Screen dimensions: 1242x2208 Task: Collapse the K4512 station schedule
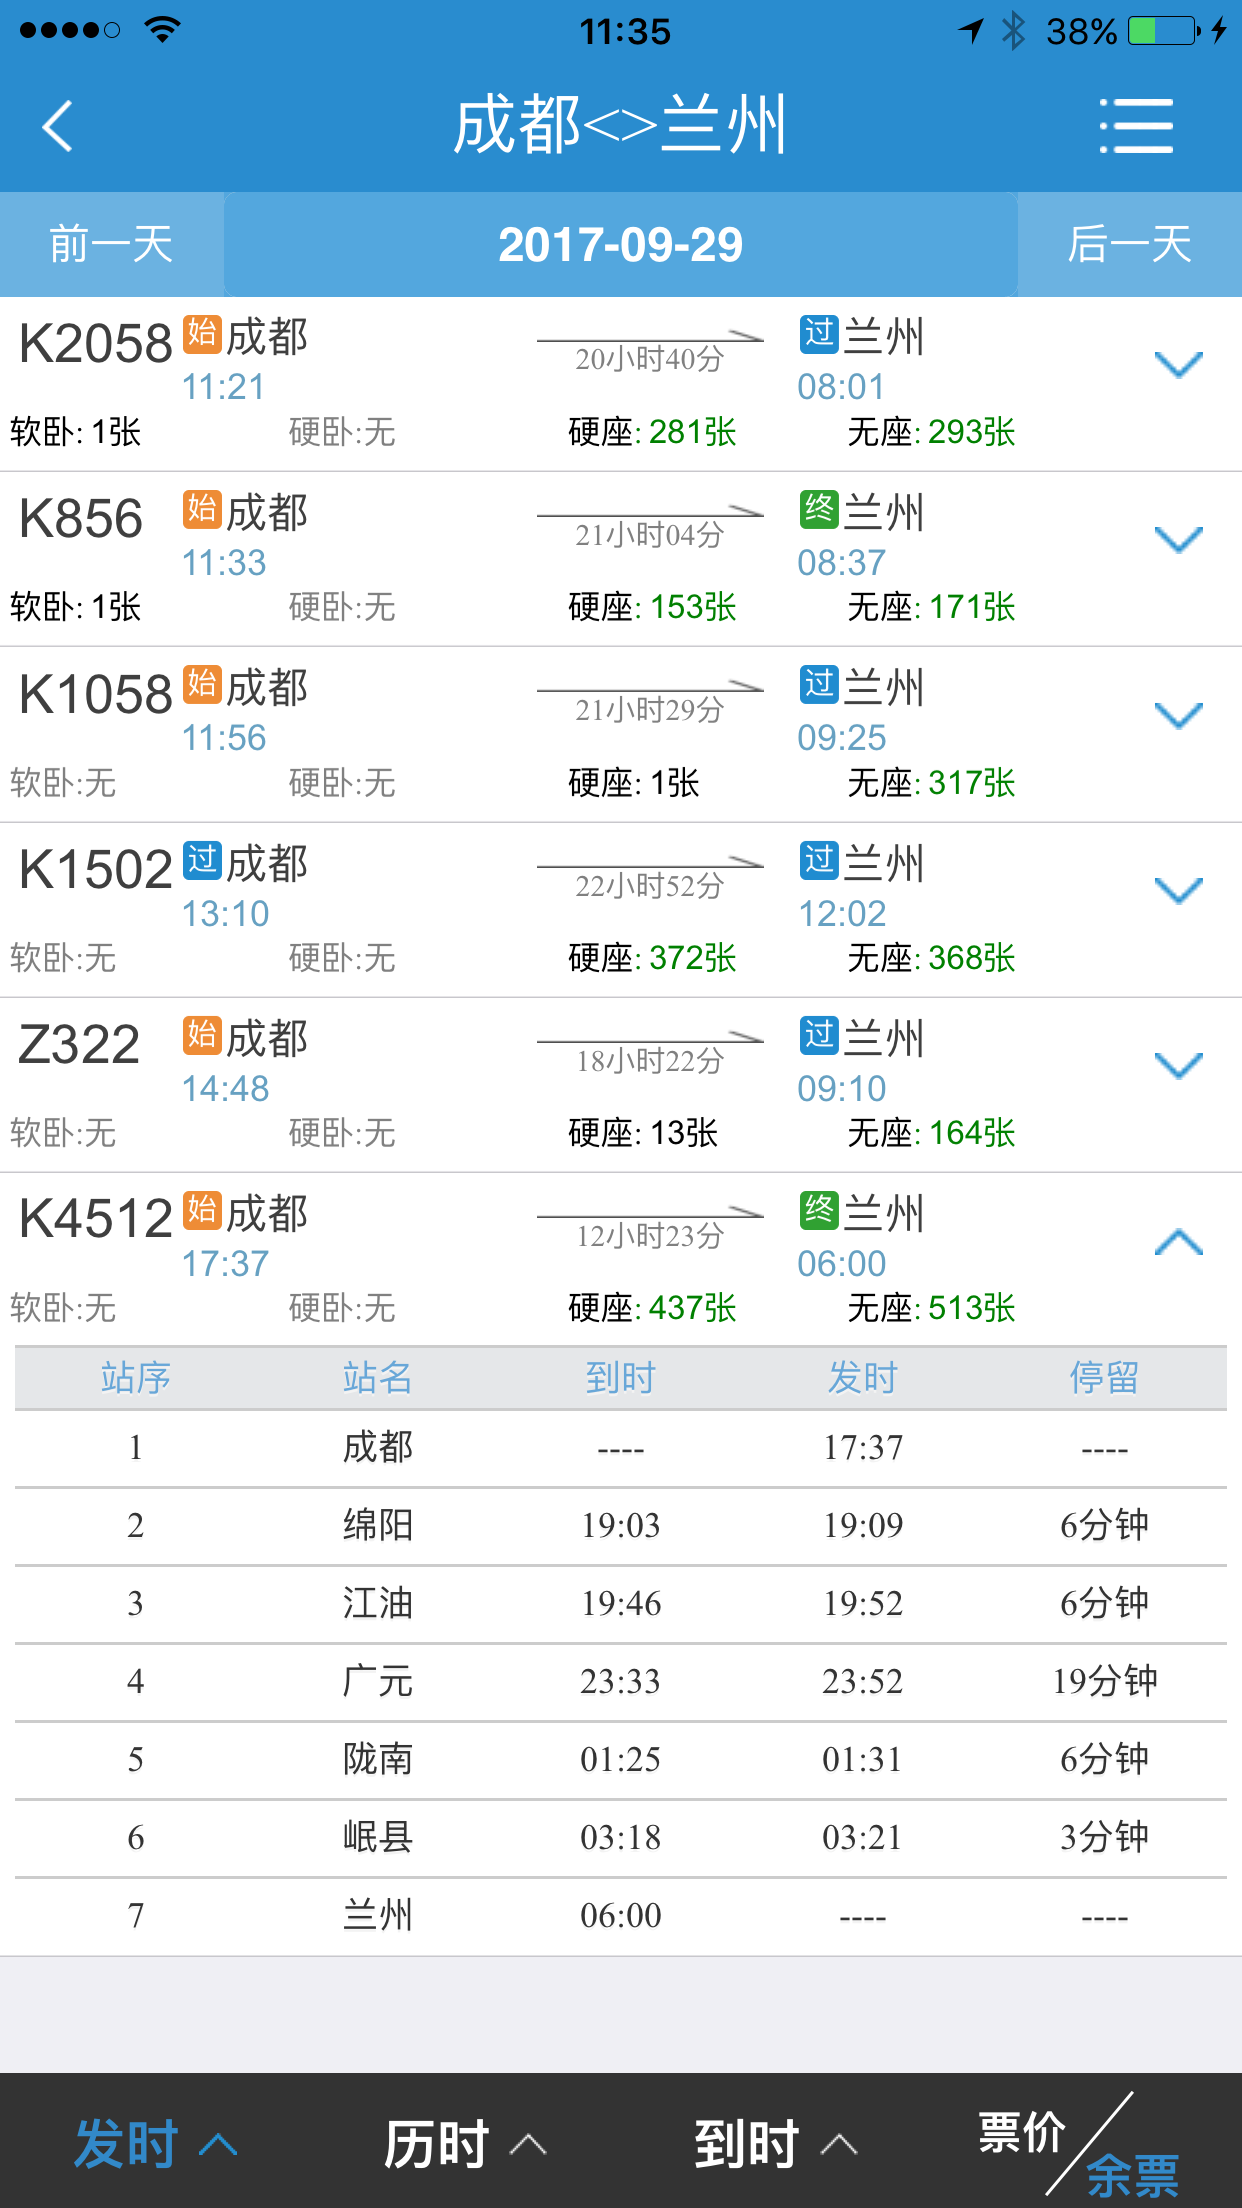pyautogui.click(x=1178, y=1242)
